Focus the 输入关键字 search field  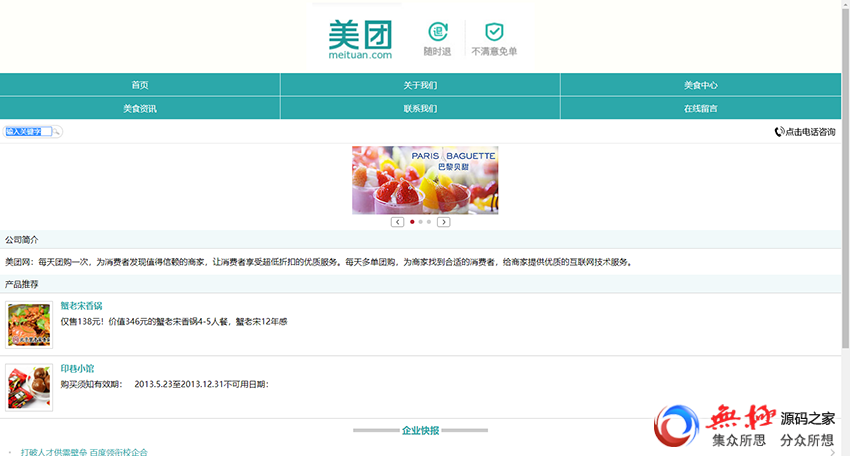28,132
